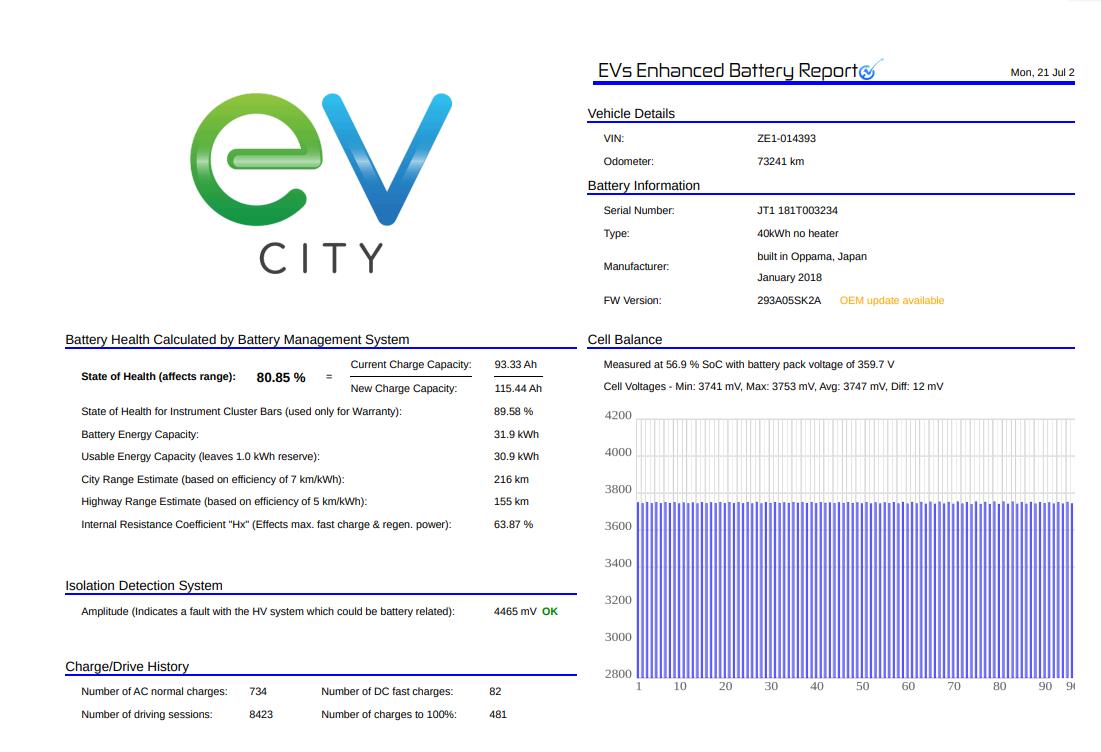Click the Current Charge Capacity 93.33 Ah value
This screenshot has height=752, width=1101.
516,364
